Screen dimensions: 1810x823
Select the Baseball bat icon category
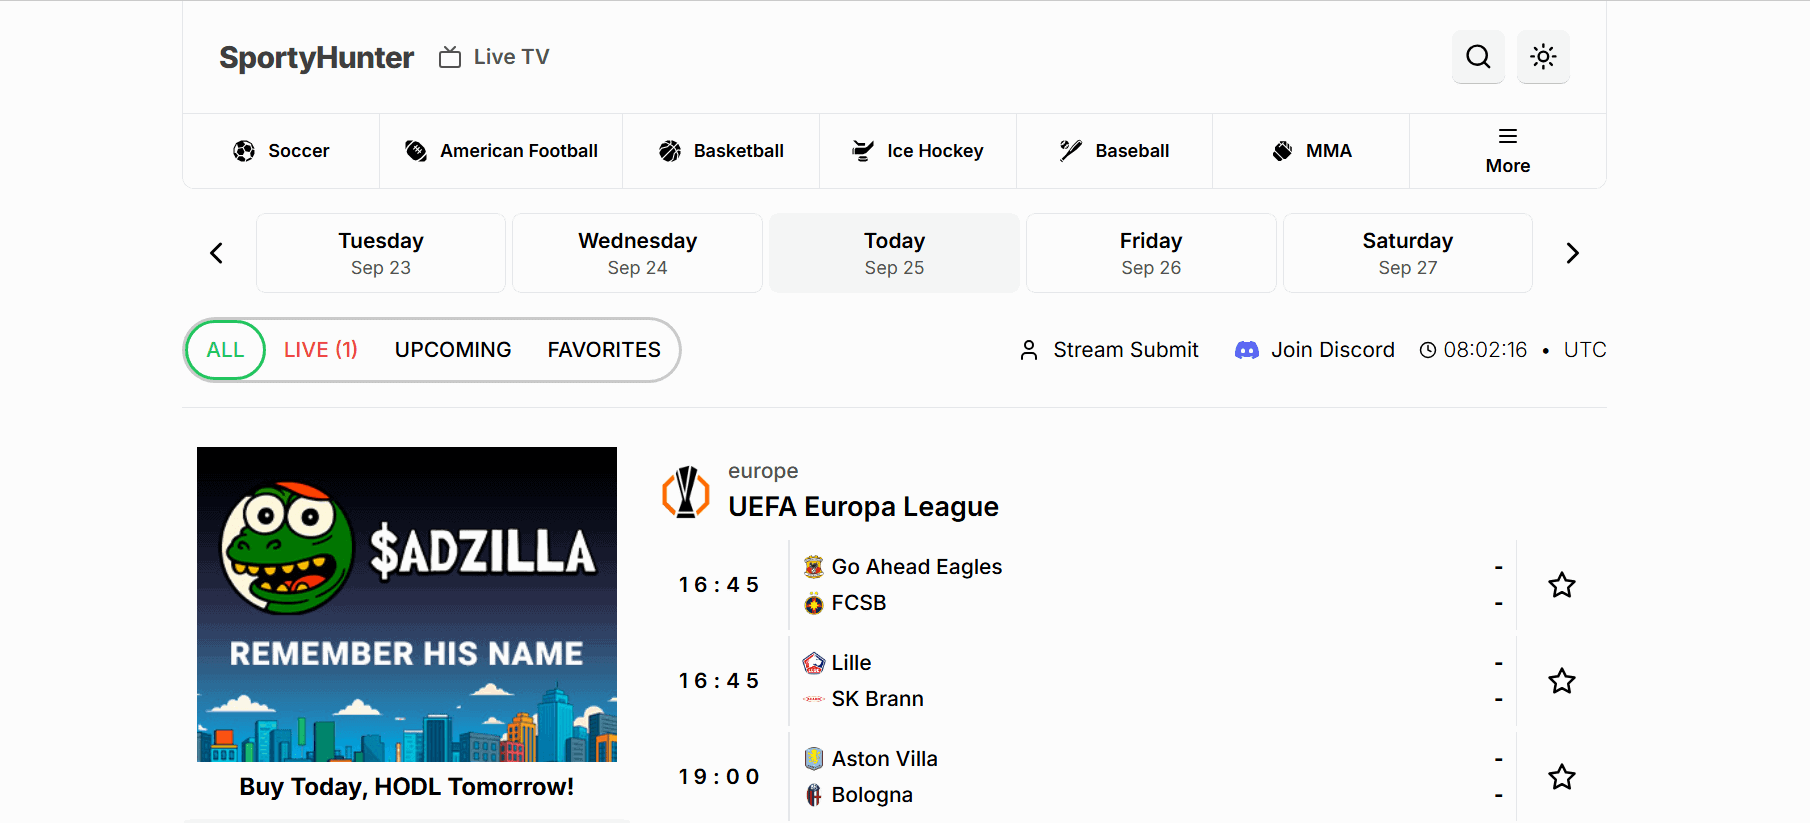pos(1071,151)
